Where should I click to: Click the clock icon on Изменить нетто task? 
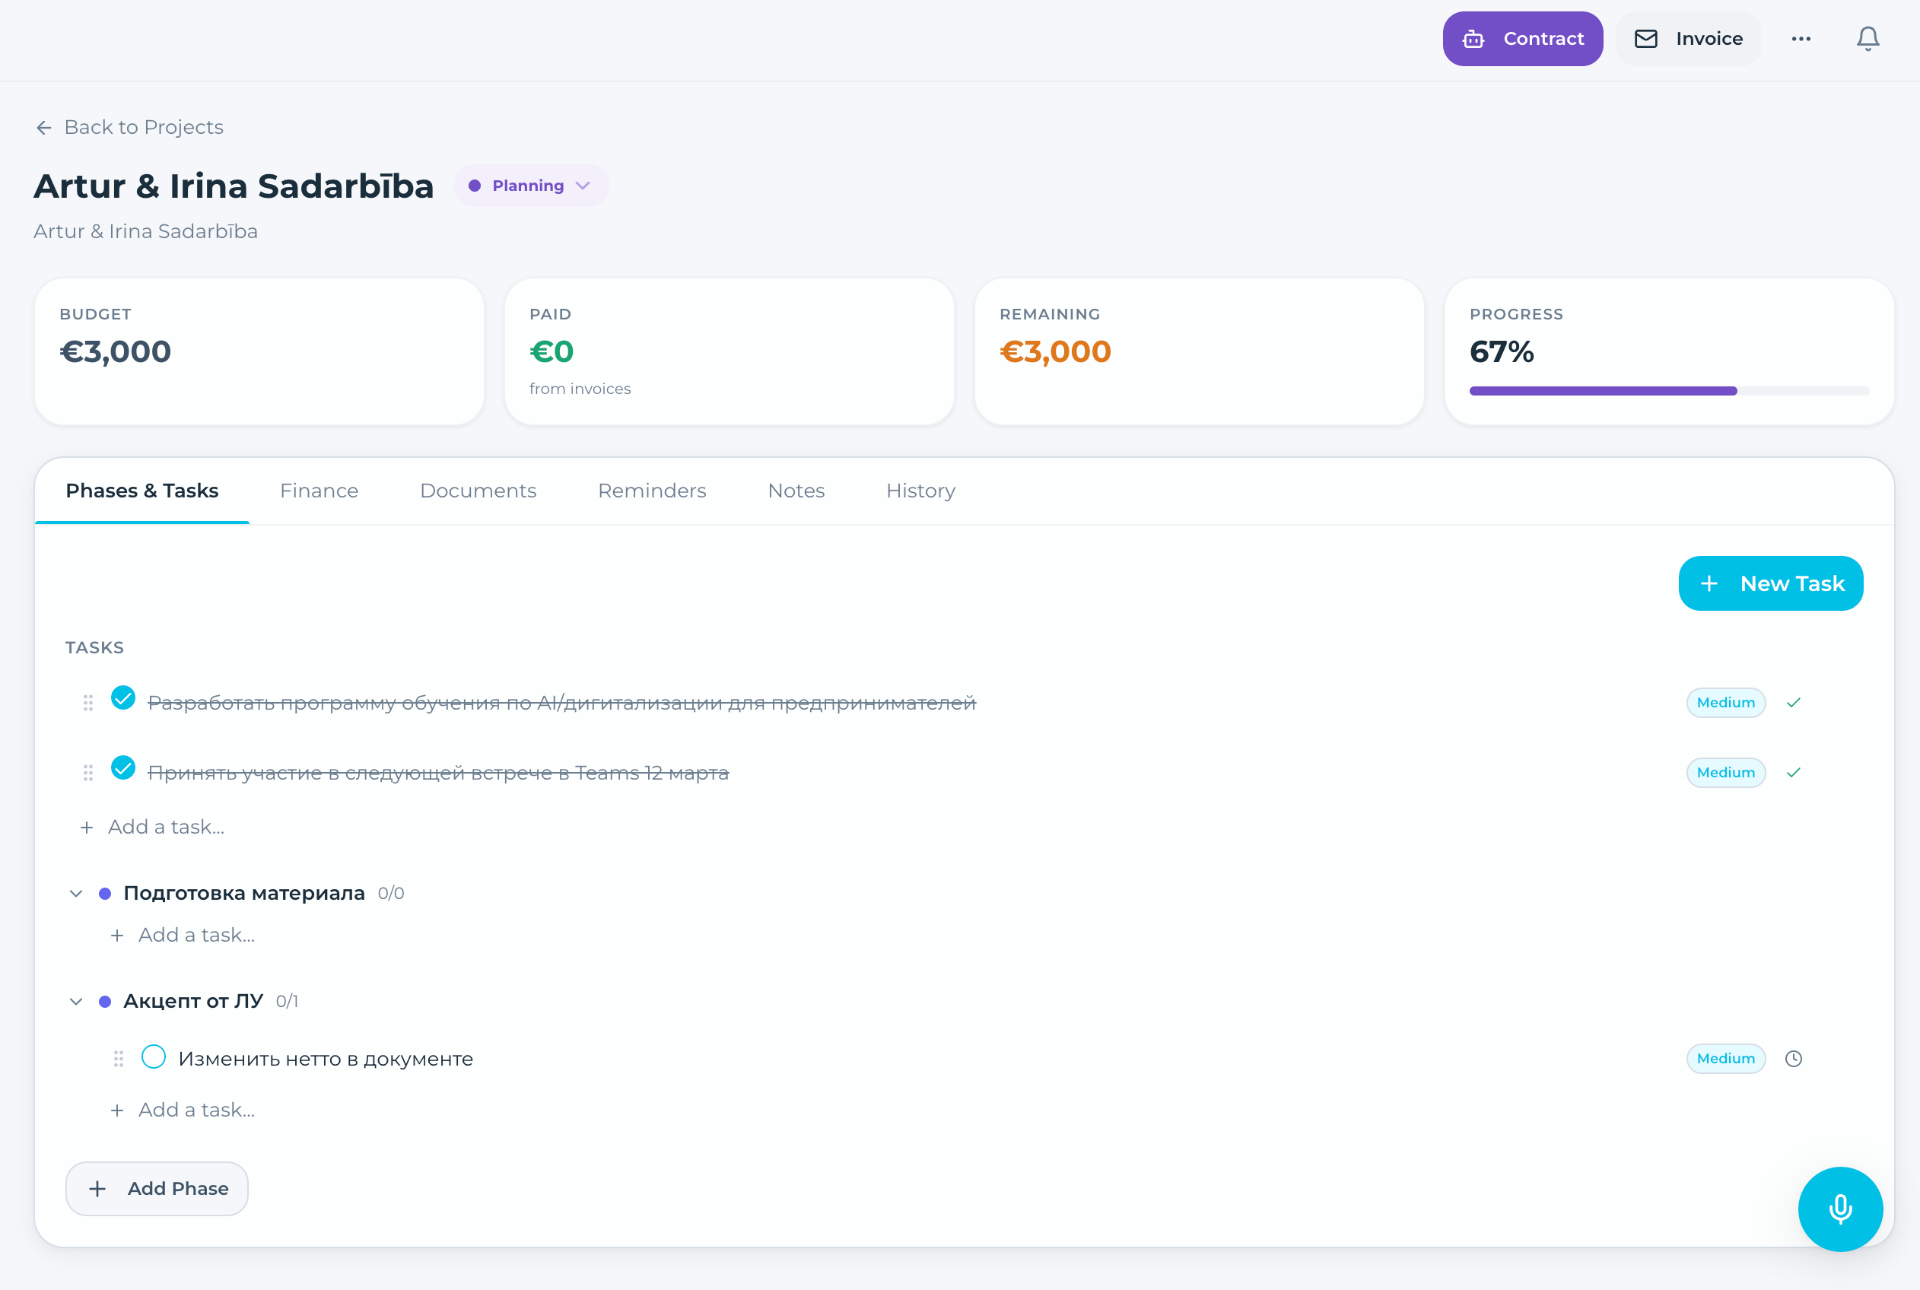tap(1794, 1059)
